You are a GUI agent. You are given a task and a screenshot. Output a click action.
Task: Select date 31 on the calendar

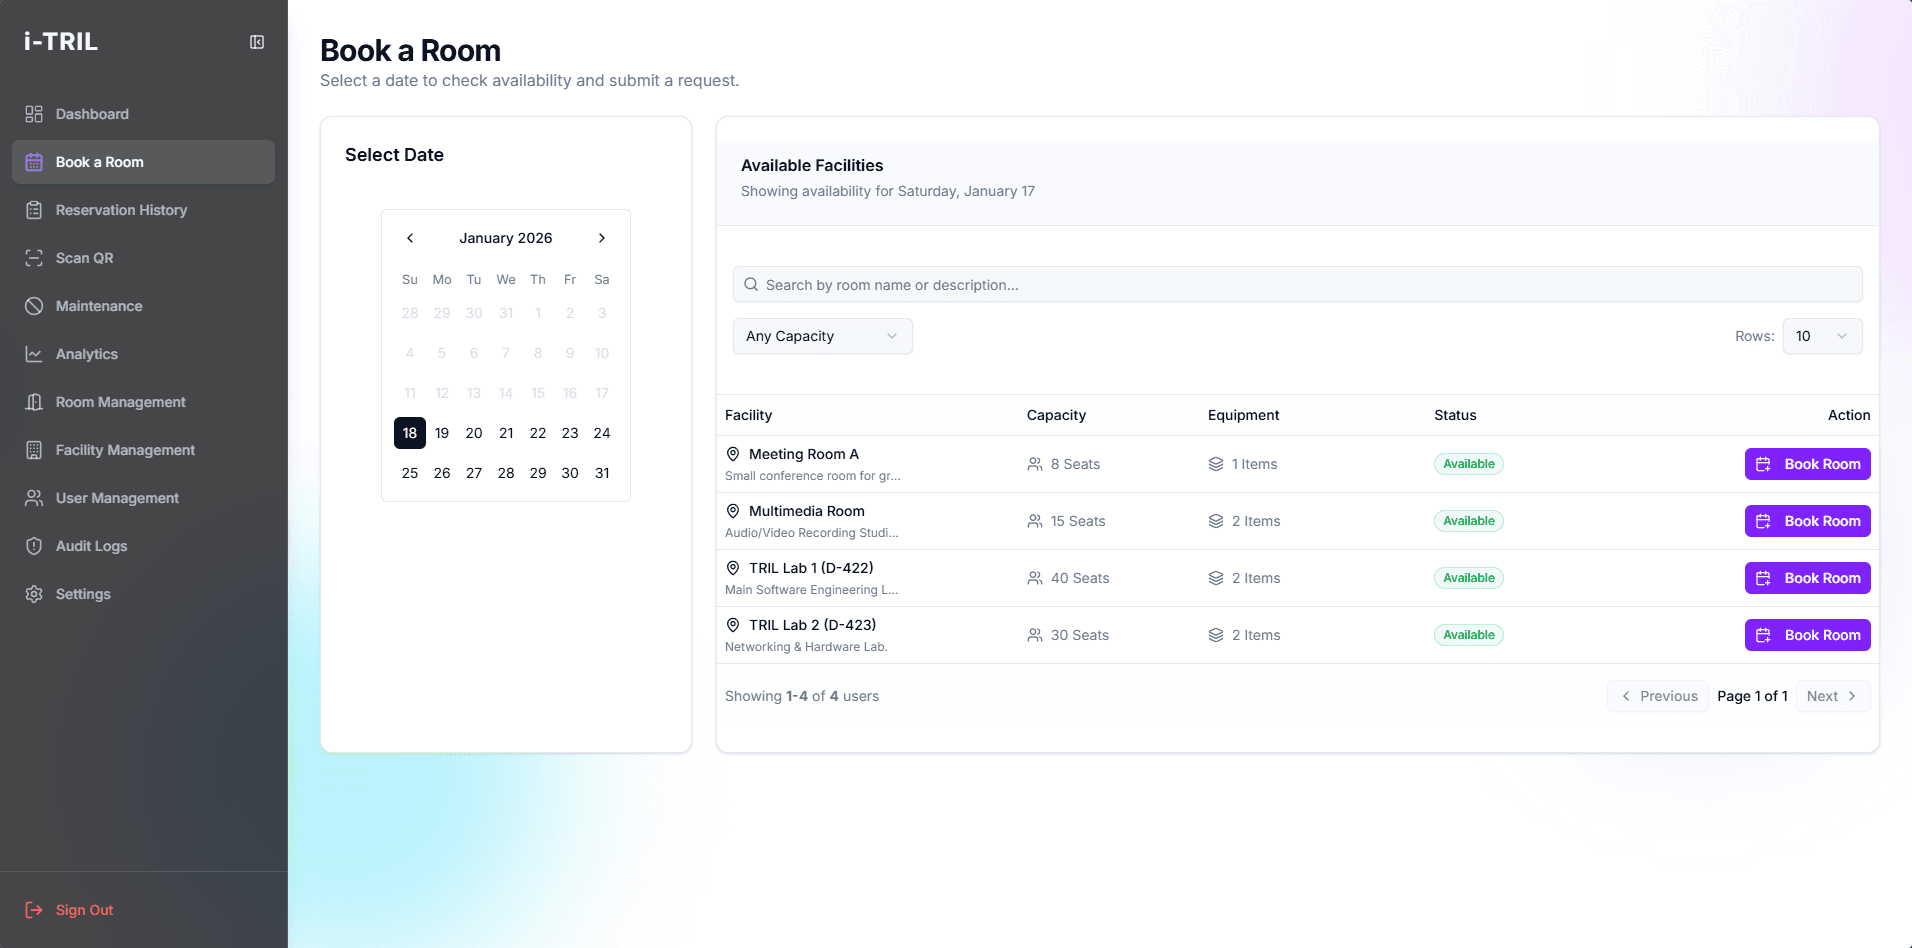[x=601, y=472]
